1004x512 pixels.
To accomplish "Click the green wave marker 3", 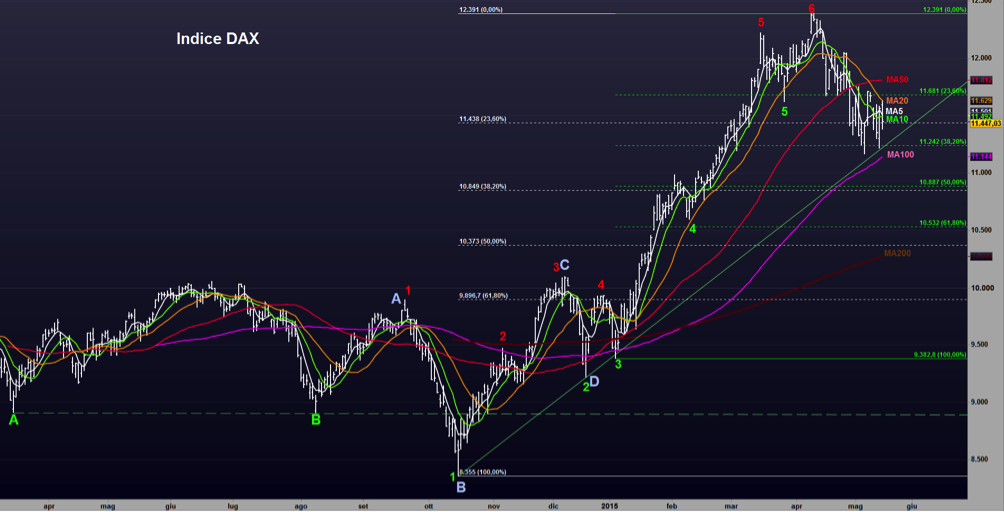I will click(618, 364).
